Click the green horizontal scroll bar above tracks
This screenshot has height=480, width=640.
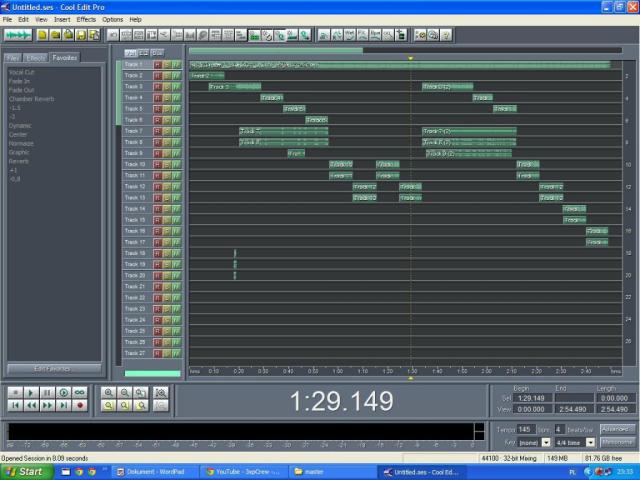pyautogui.click(x=276, y=51)
